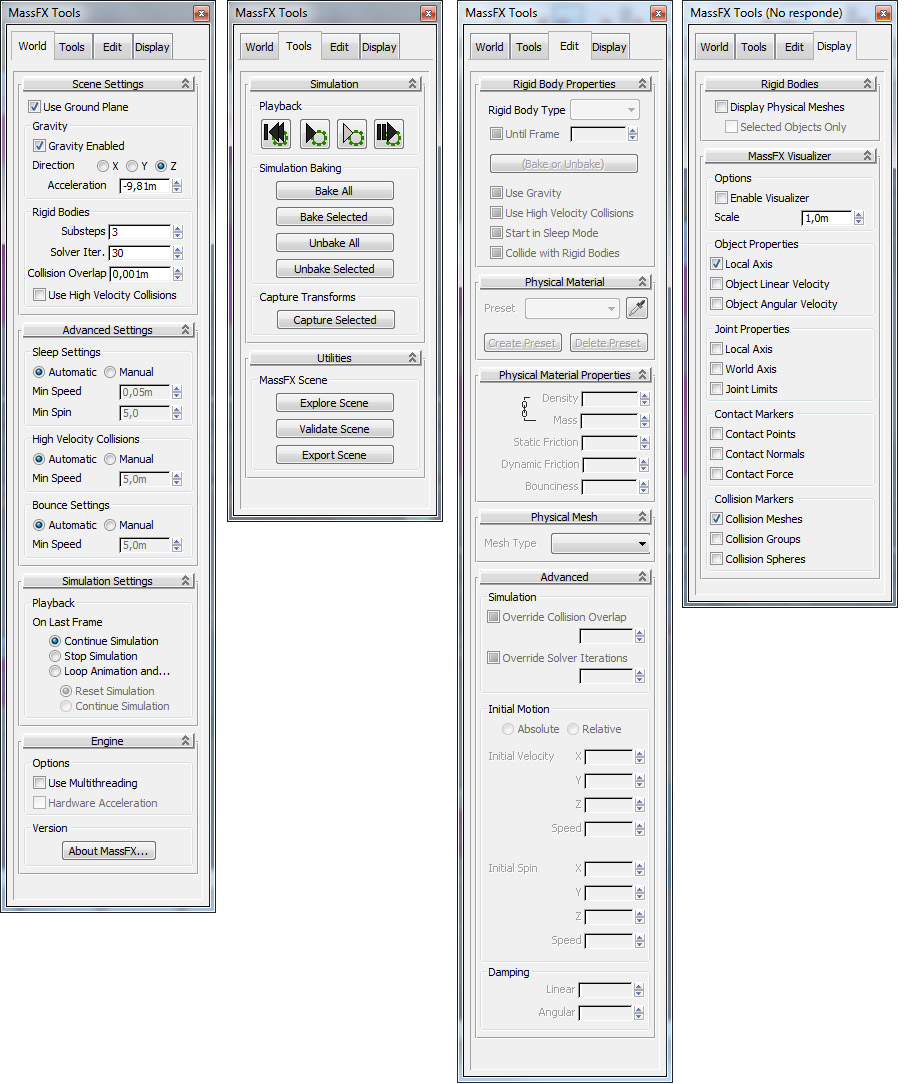Viewport: 912px width, 1084px height.
Task: Select Stop Simulation radio option
Action: 55,656
